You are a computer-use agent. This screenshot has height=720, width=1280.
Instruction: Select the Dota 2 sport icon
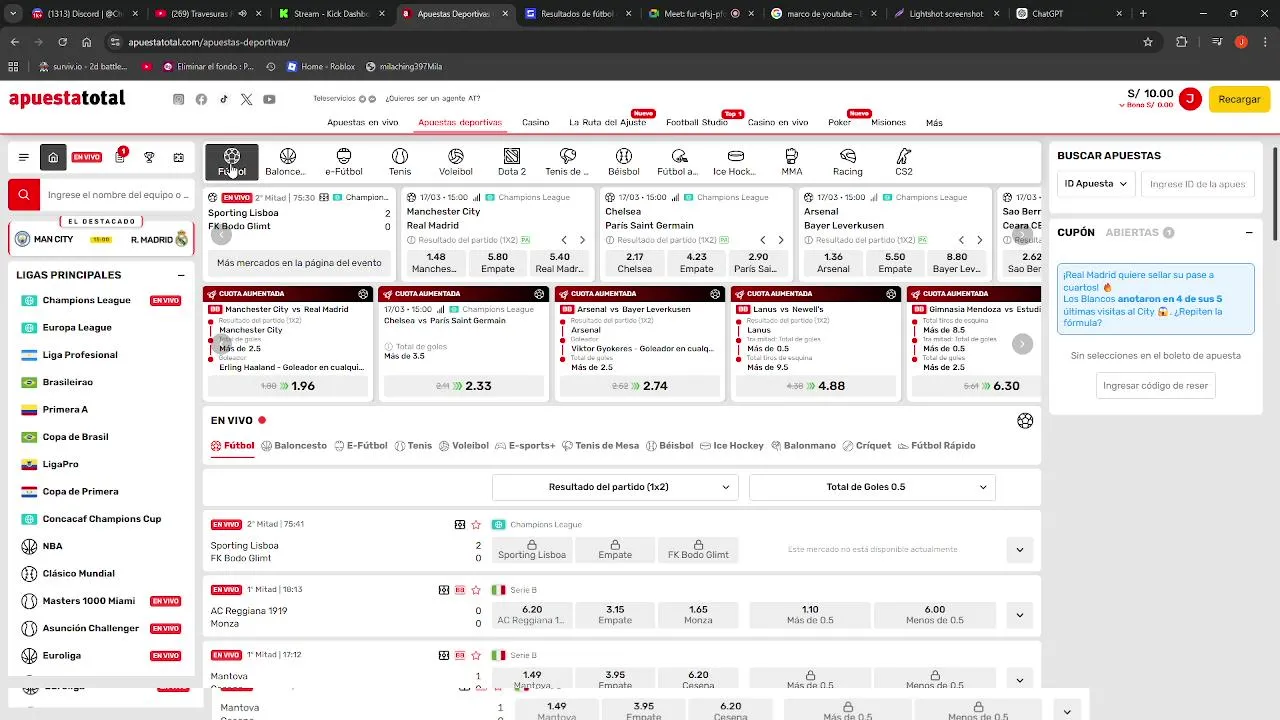(x=512, y=162)
